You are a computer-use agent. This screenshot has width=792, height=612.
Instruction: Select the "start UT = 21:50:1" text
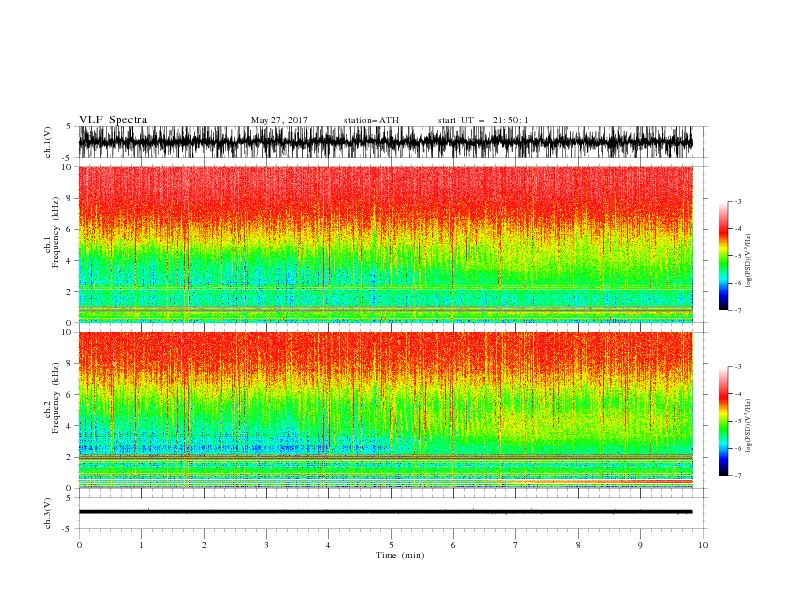pos(483,120)
